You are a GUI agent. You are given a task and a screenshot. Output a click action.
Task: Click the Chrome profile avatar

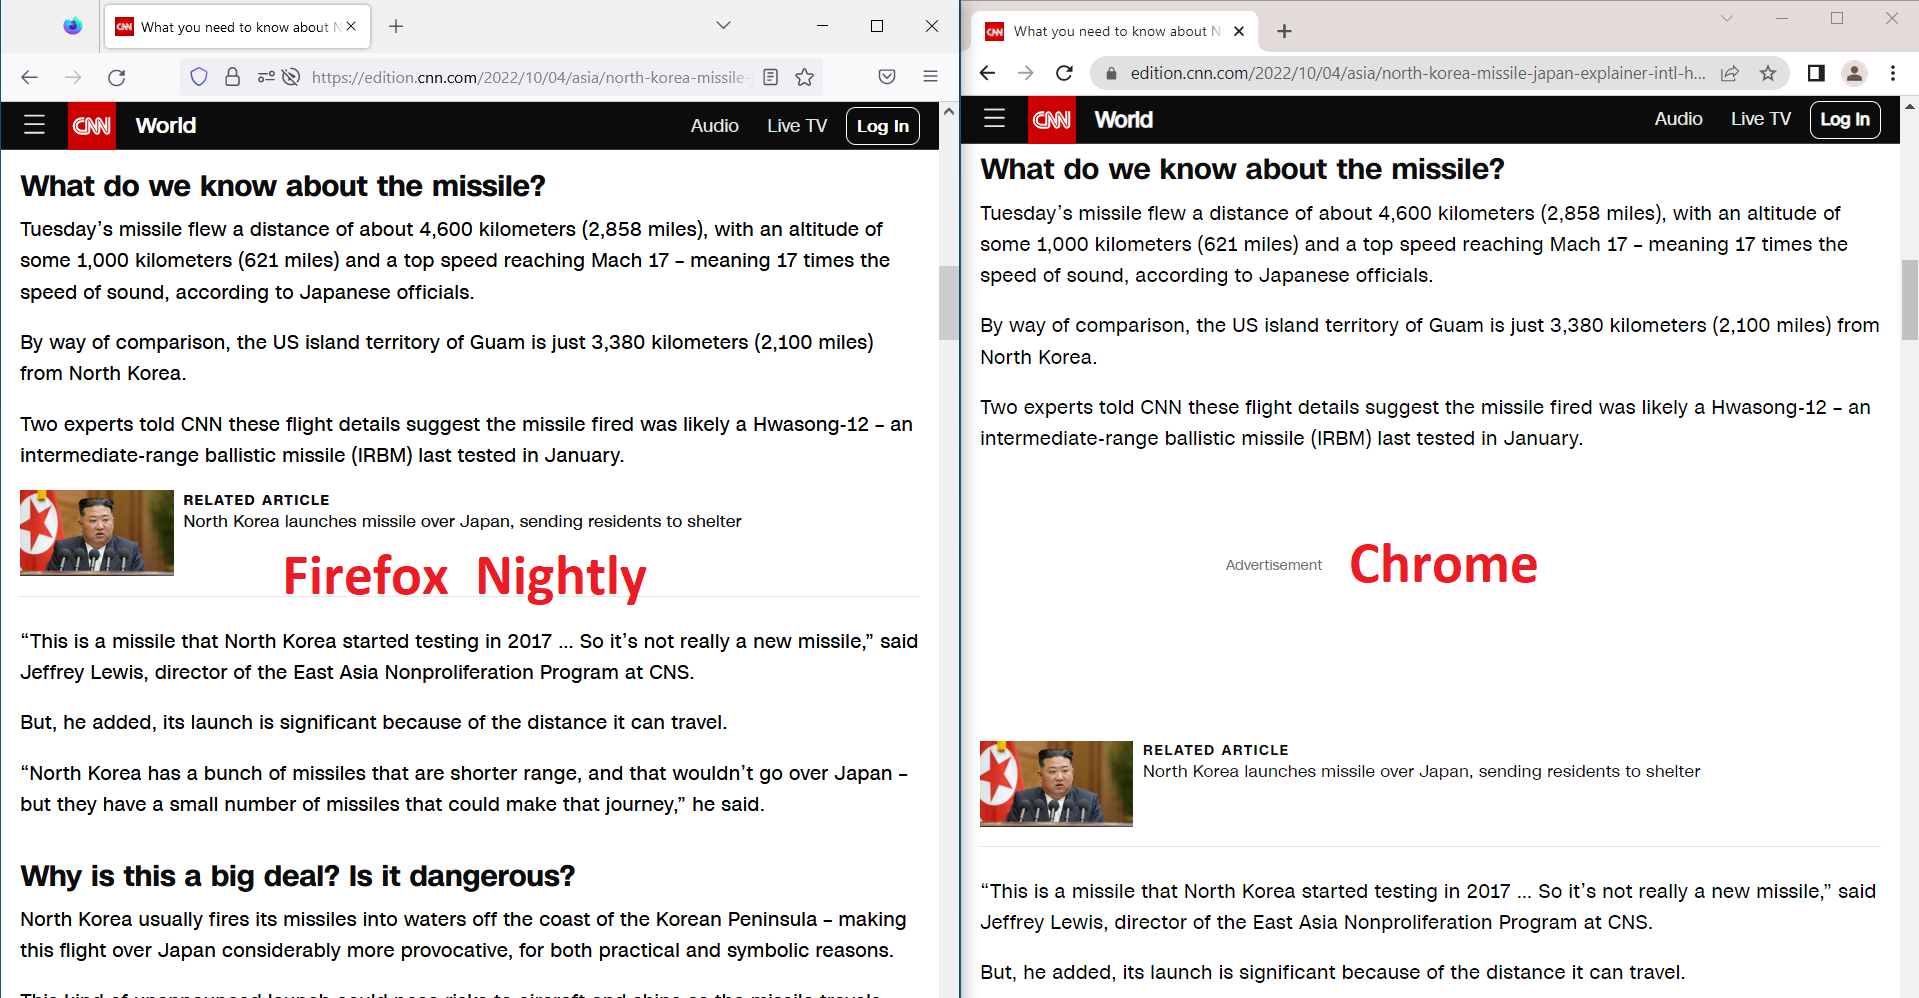tap(1854, 73)
